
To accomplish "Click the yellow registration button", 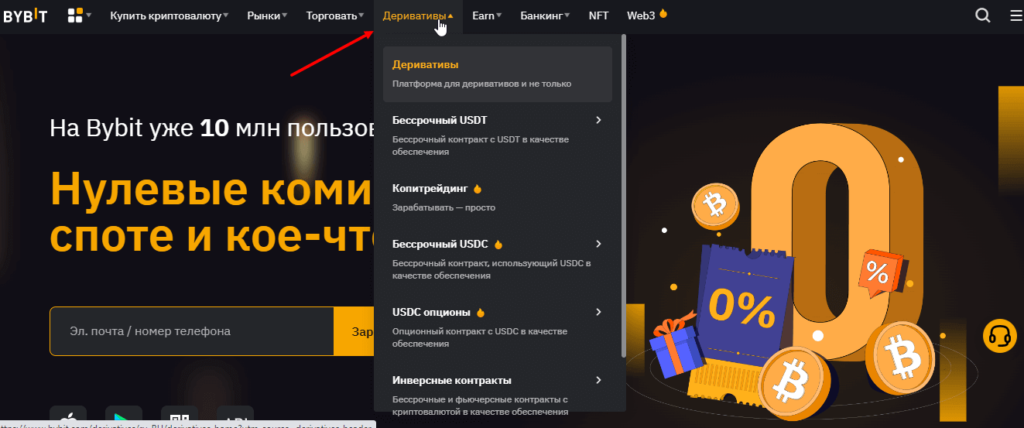I will 353,331.
